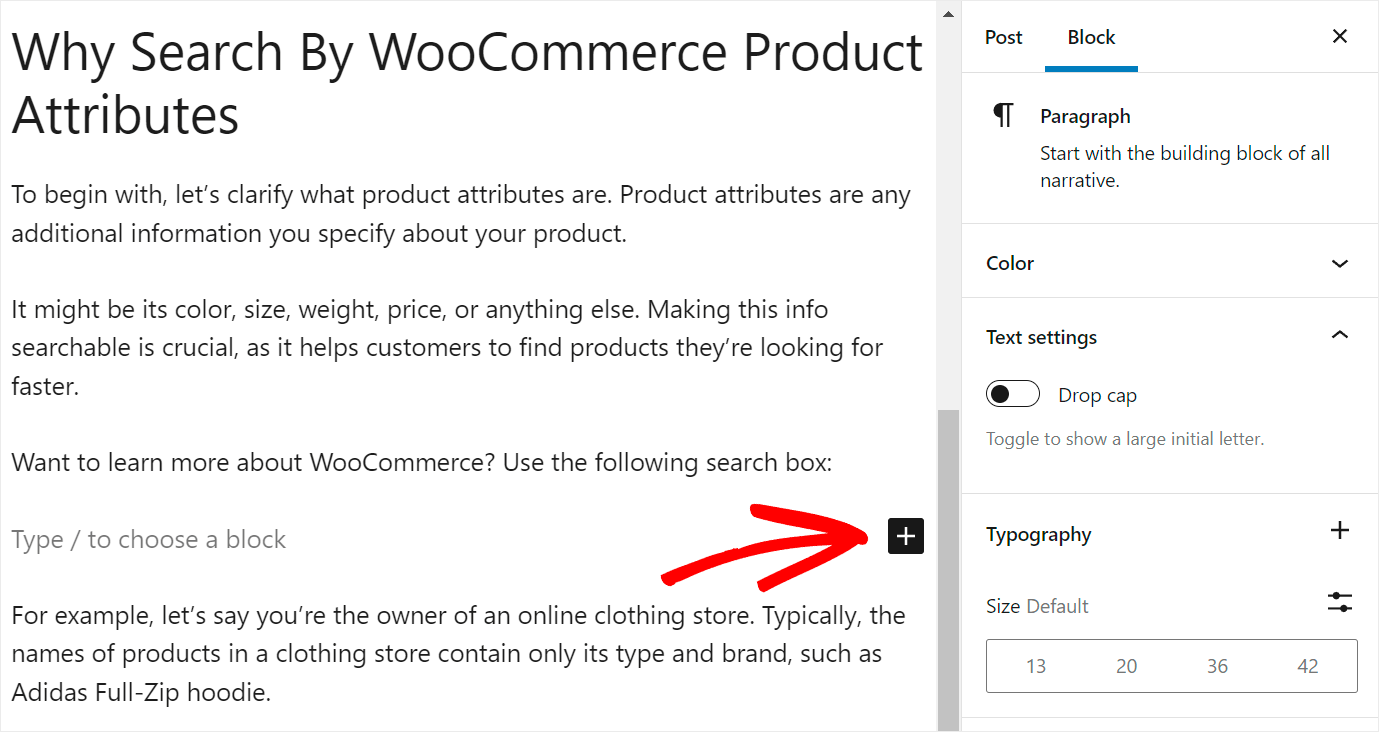Click the Paragraph block pilcrow icon
Screen dimensions: 1379x732
click(1003, 116)
